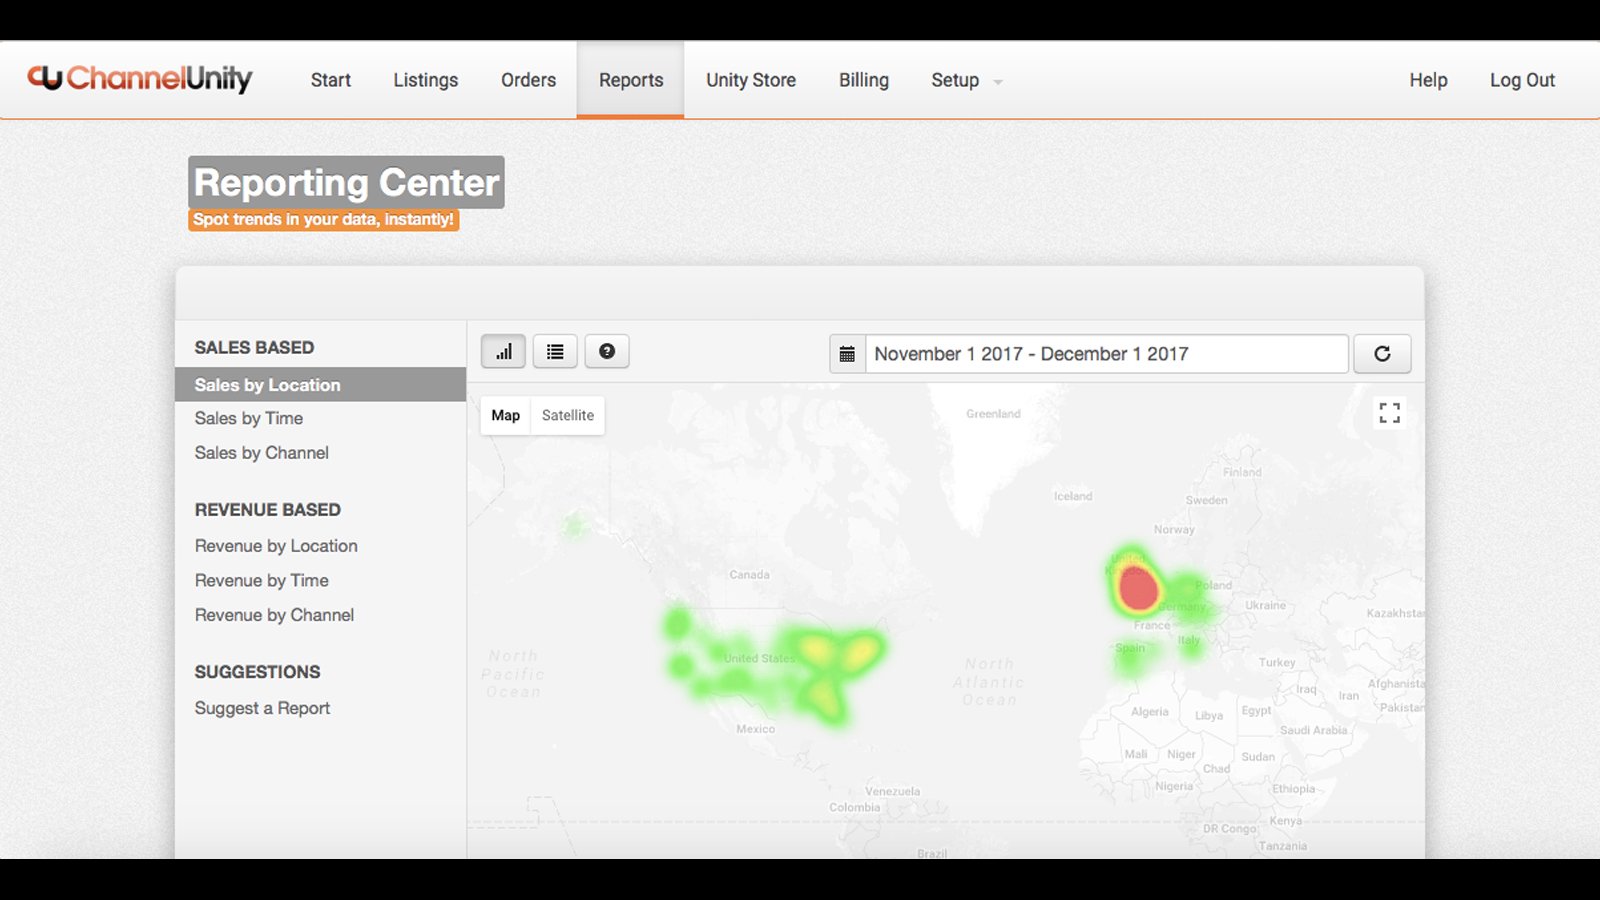Toggle fullscreen map view
Viewport: 1600px width, 900px height.
1389,413
